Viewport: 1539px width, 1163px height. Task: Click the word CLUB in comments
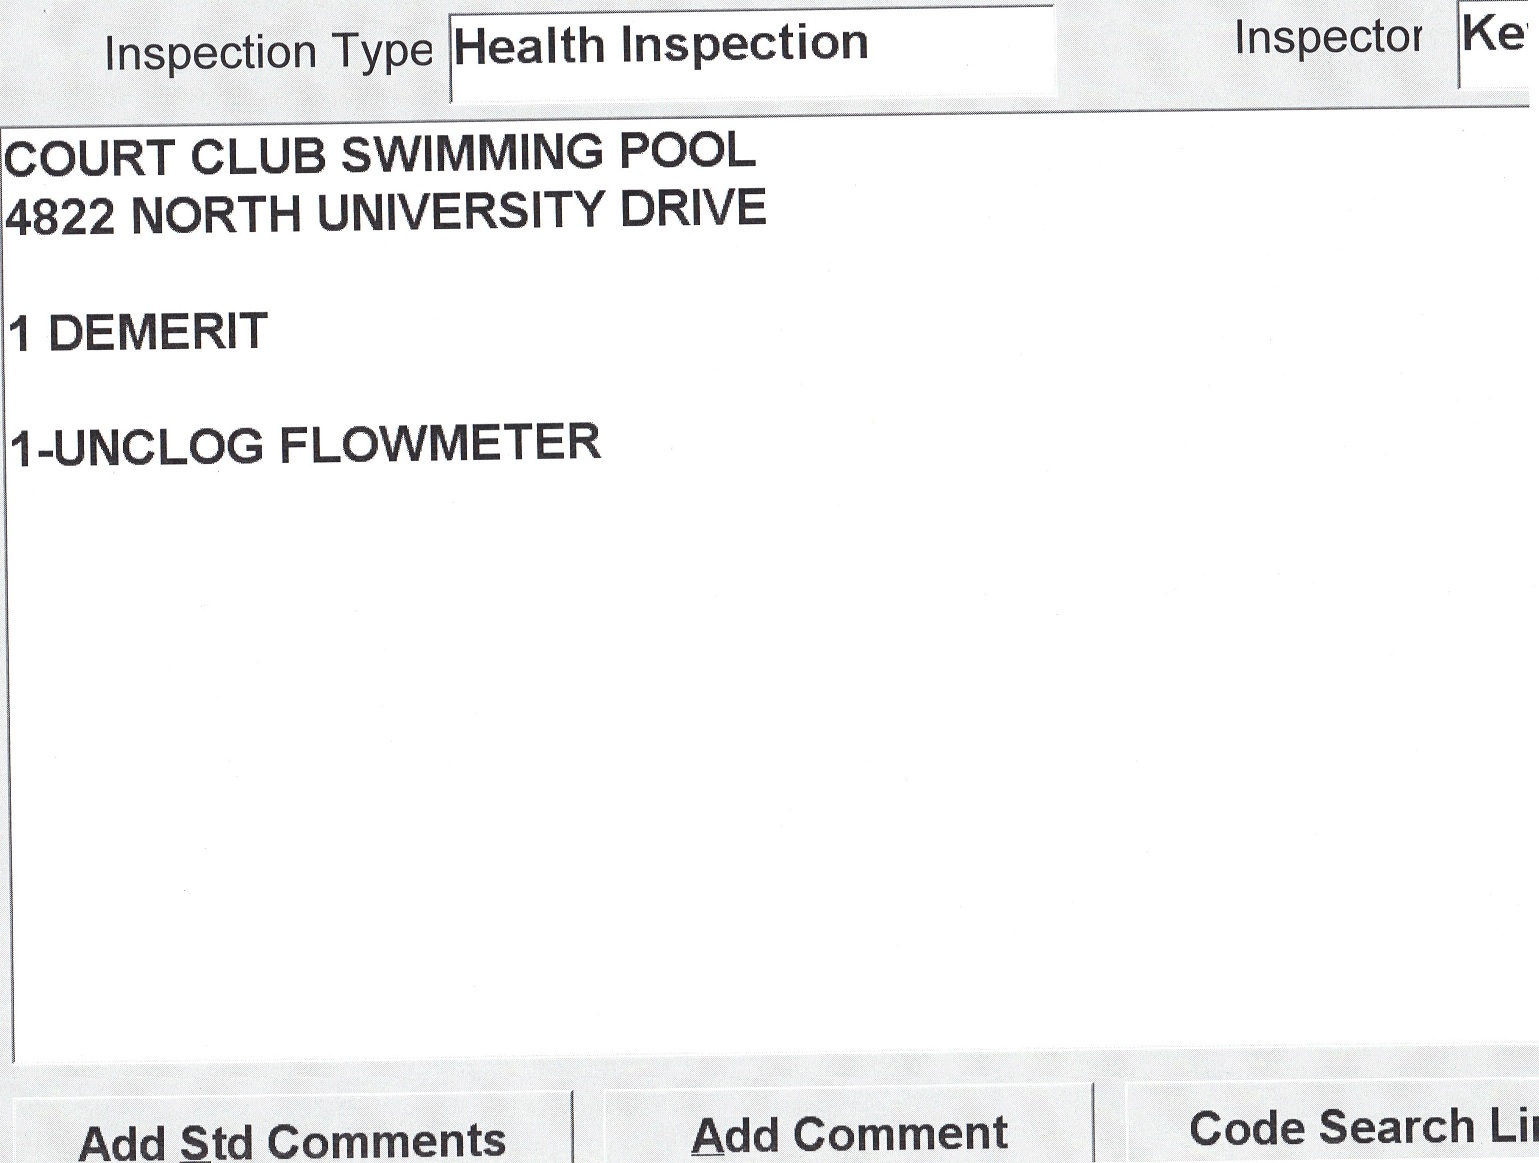point(258,156)
